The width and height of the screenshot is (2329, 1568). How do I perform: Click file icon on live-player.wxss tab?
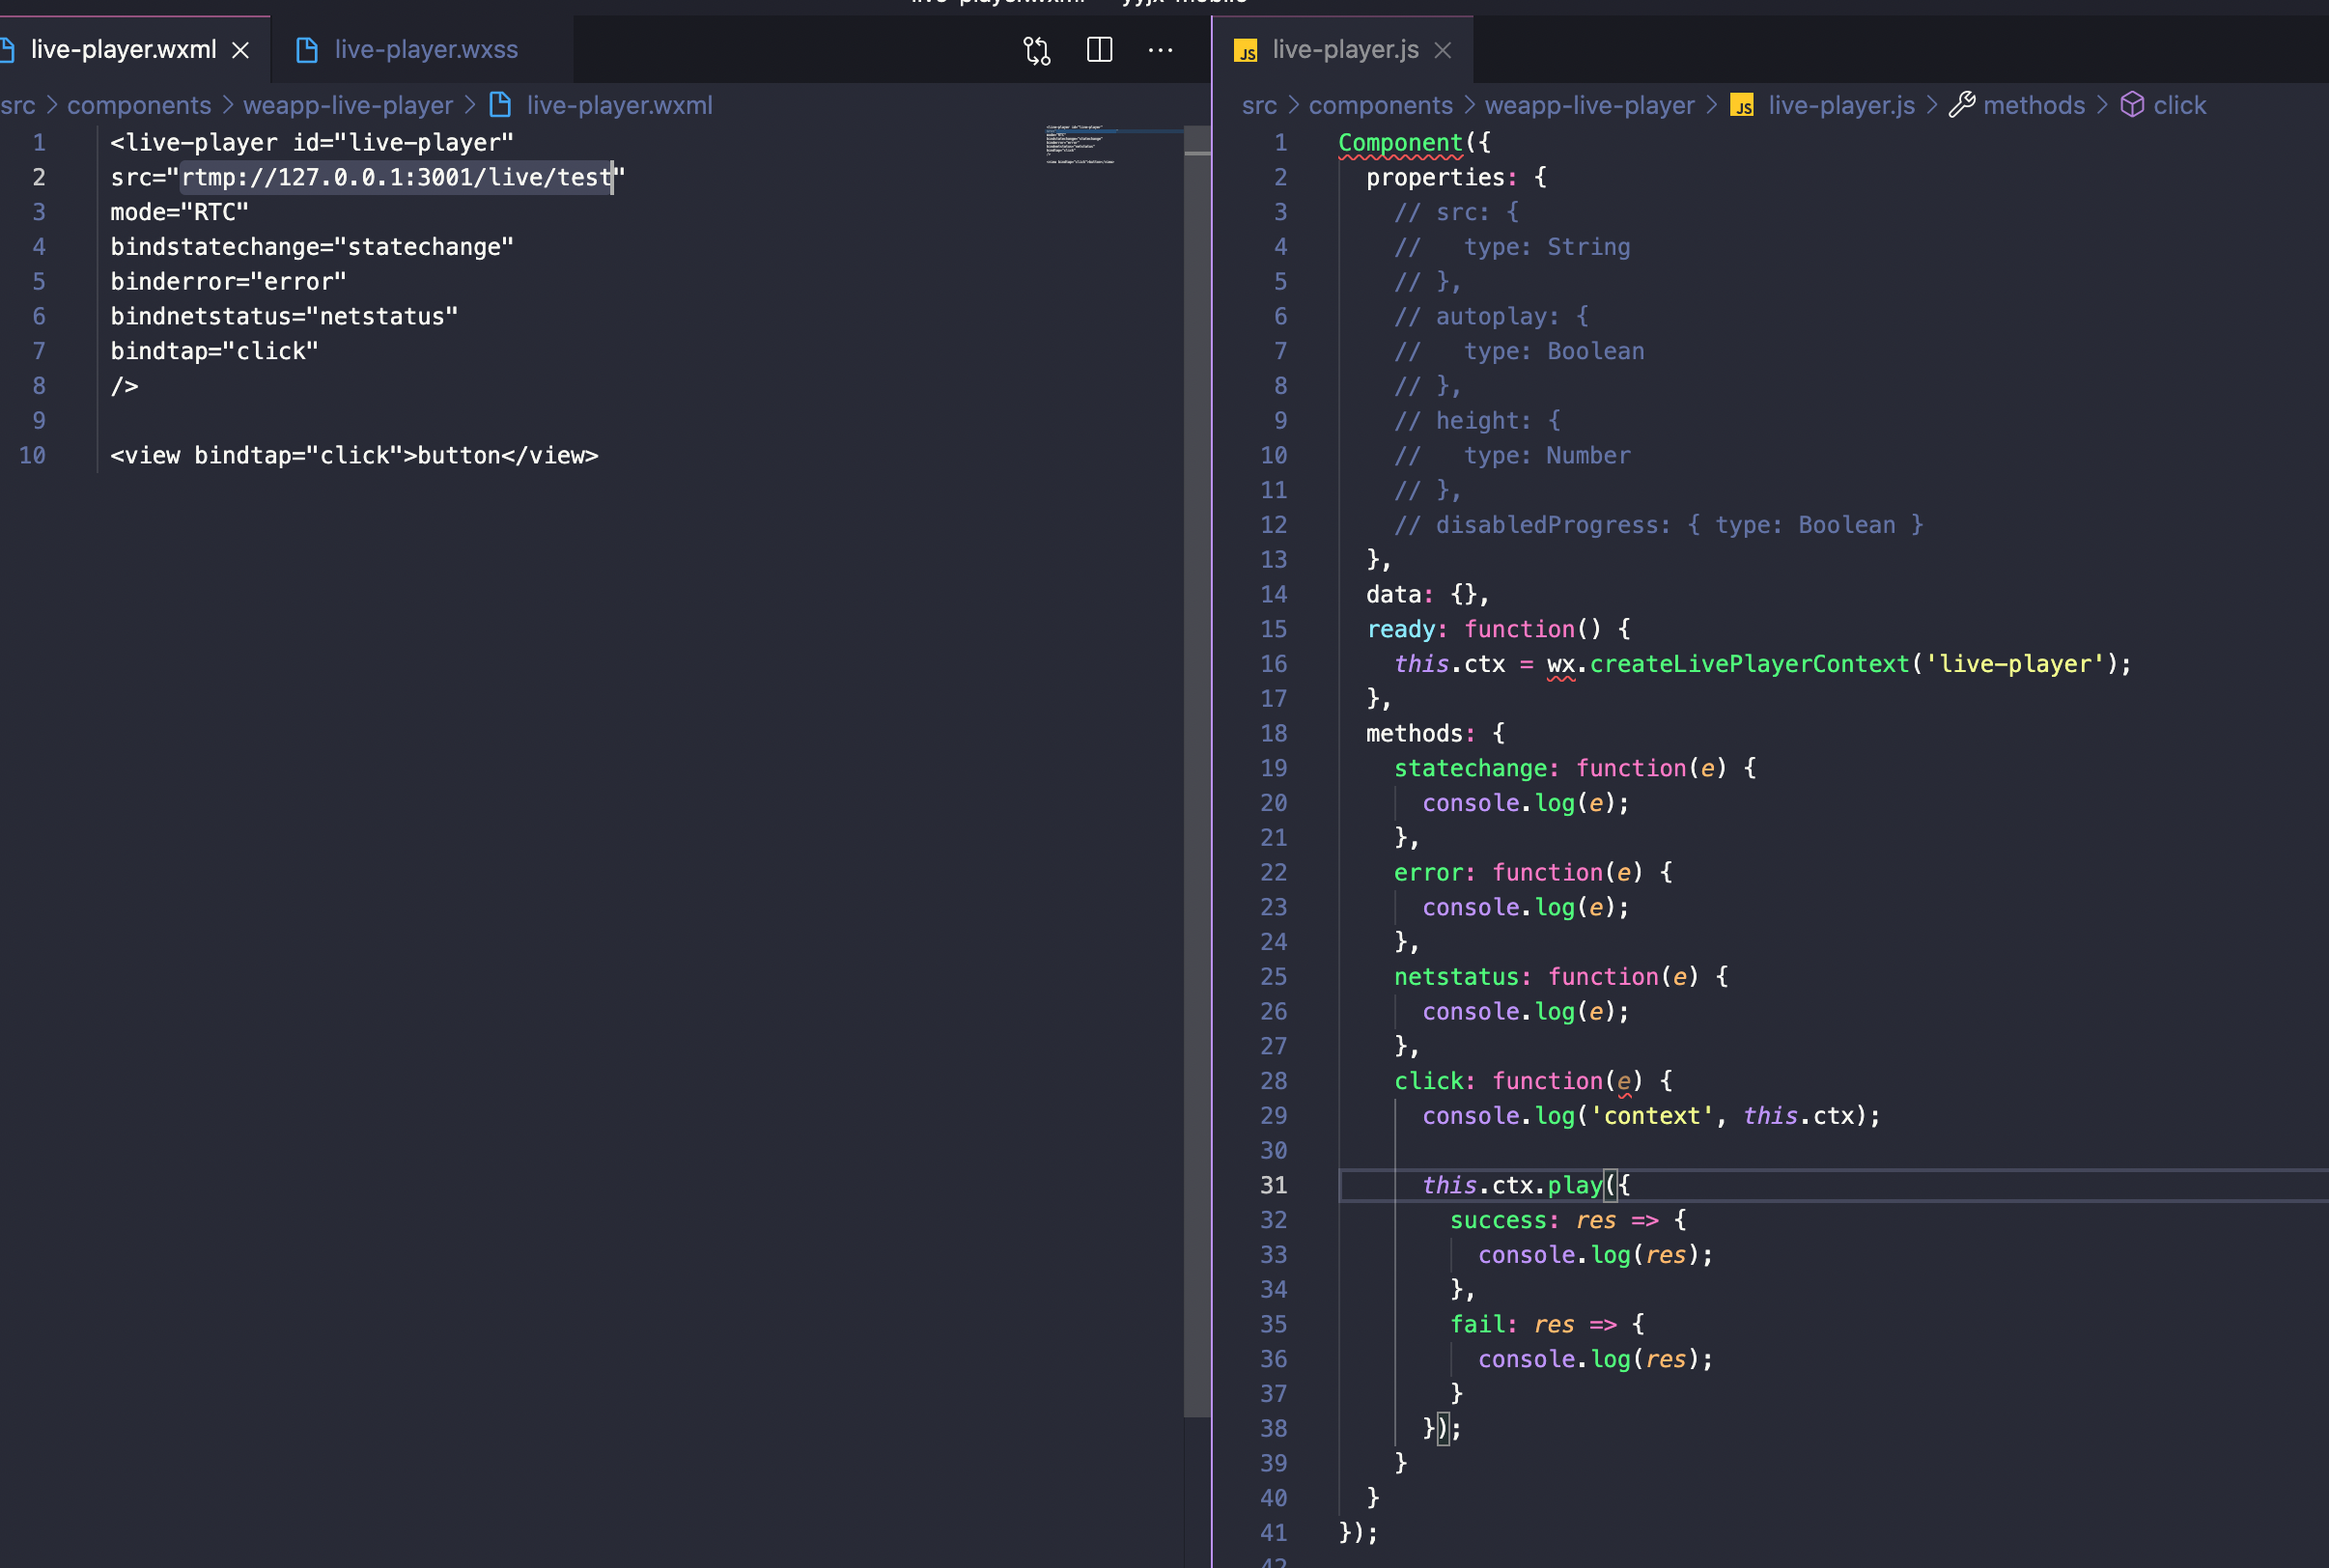(307, 50)
